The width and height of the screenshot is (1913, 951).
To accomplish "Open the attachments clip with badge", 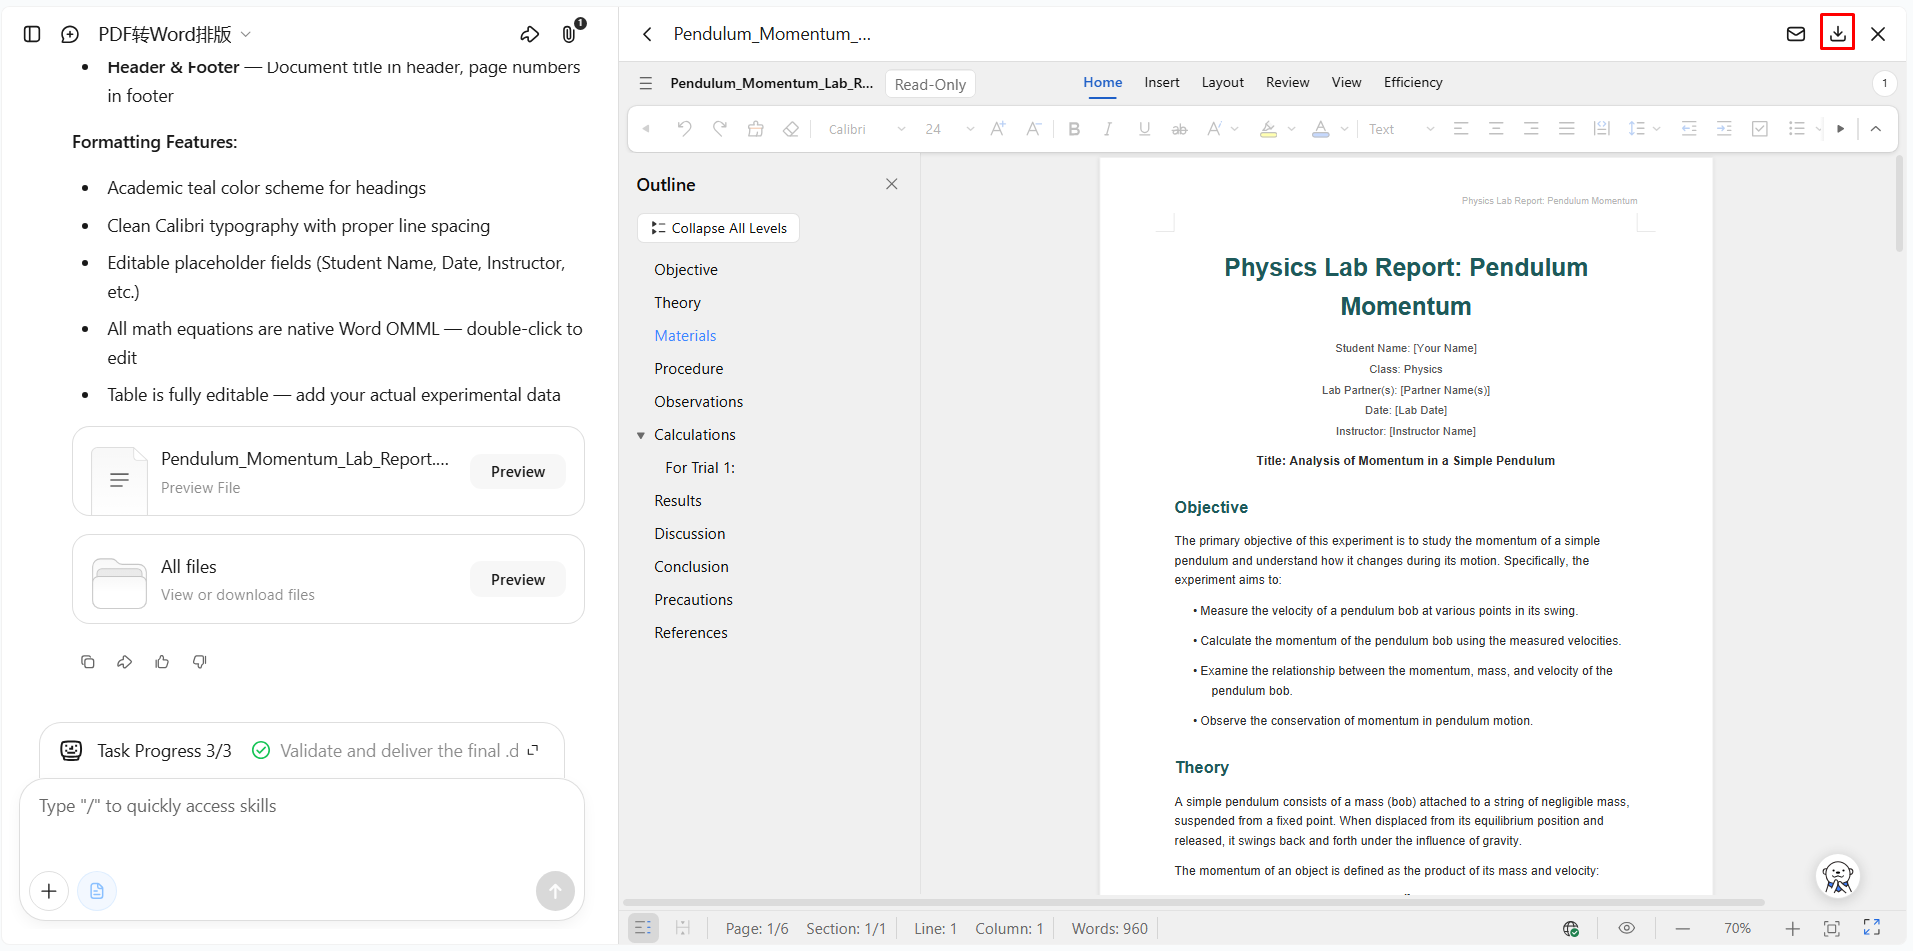I will [570, 33].
